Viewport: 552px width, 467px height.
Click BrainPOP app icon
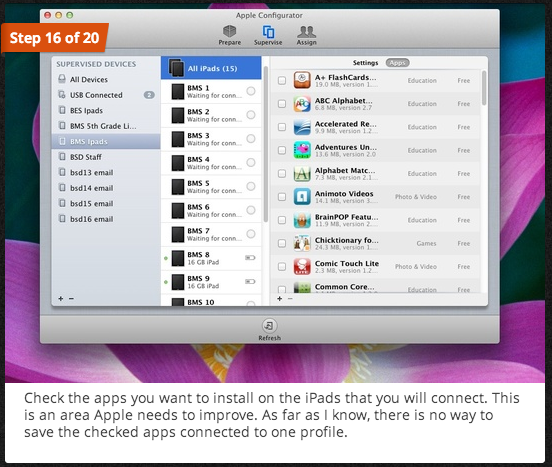pyautogui.click(x=302, y=220)
